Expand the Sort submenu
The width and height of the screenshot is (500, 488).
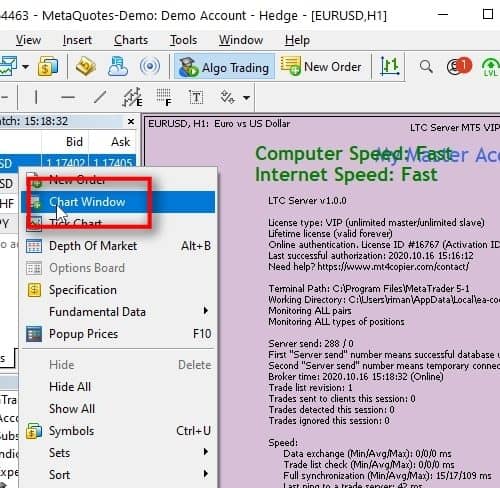click(x=118, y=475)
